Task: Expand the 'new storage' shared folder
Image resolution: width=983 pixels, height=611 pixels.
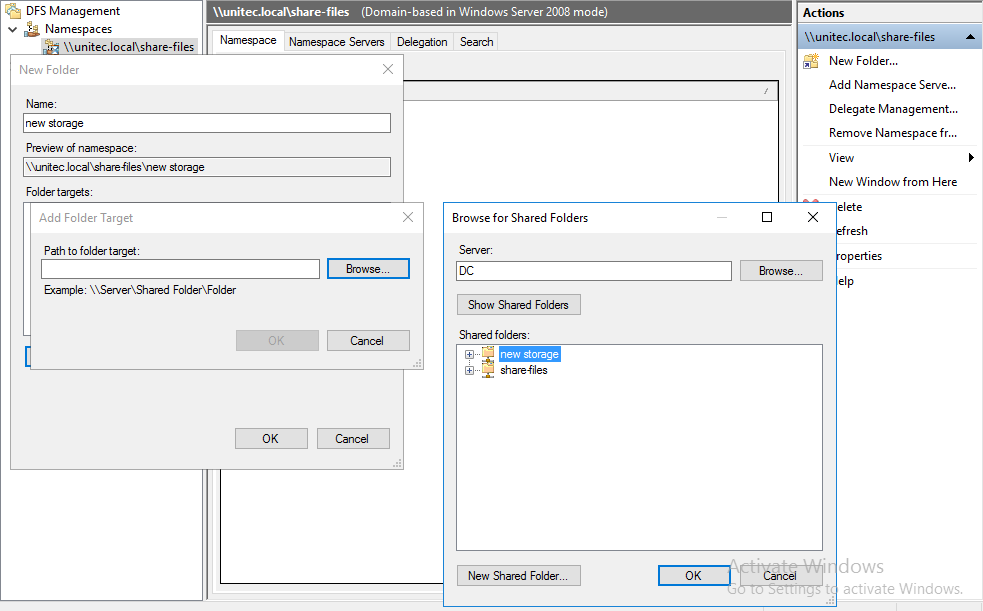Action: pyautogui.click(x=469, y=354)
